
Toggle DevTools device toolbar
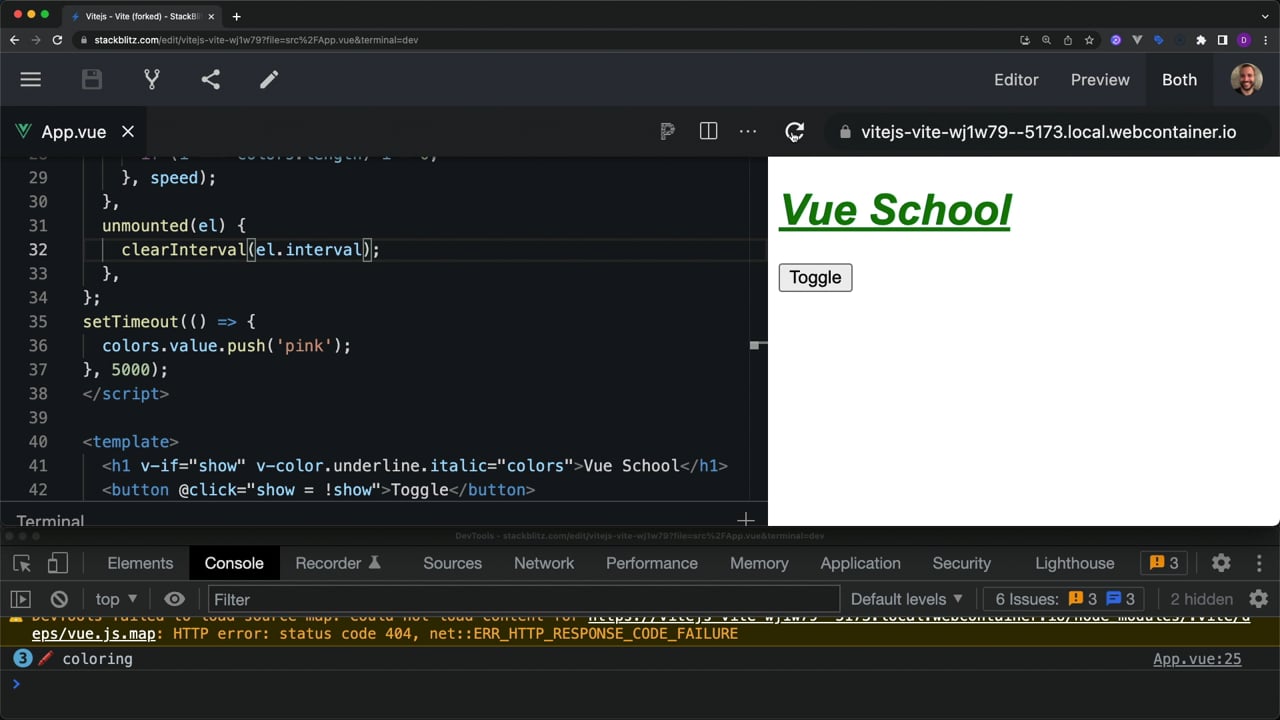pos(58,563)
